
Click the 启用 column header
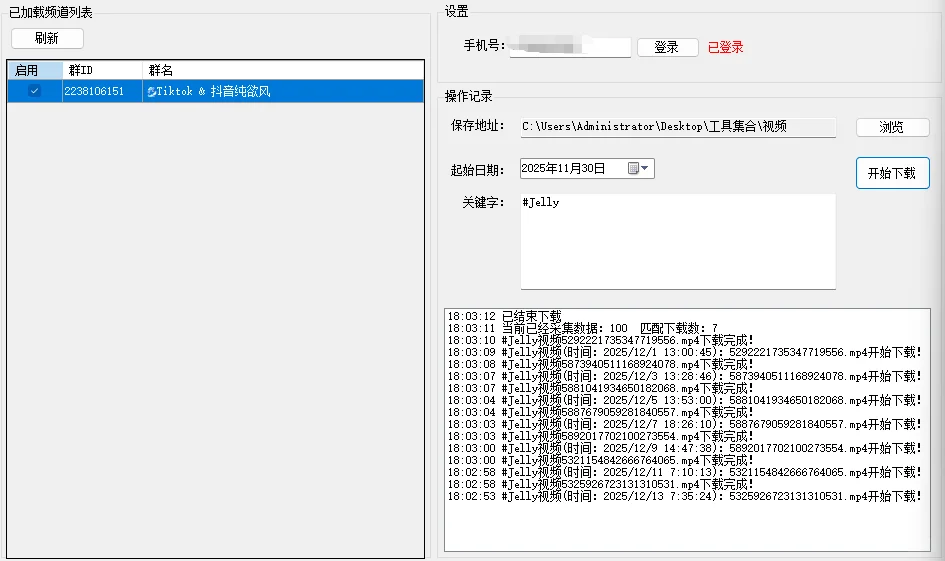click(x=34, y=70)
